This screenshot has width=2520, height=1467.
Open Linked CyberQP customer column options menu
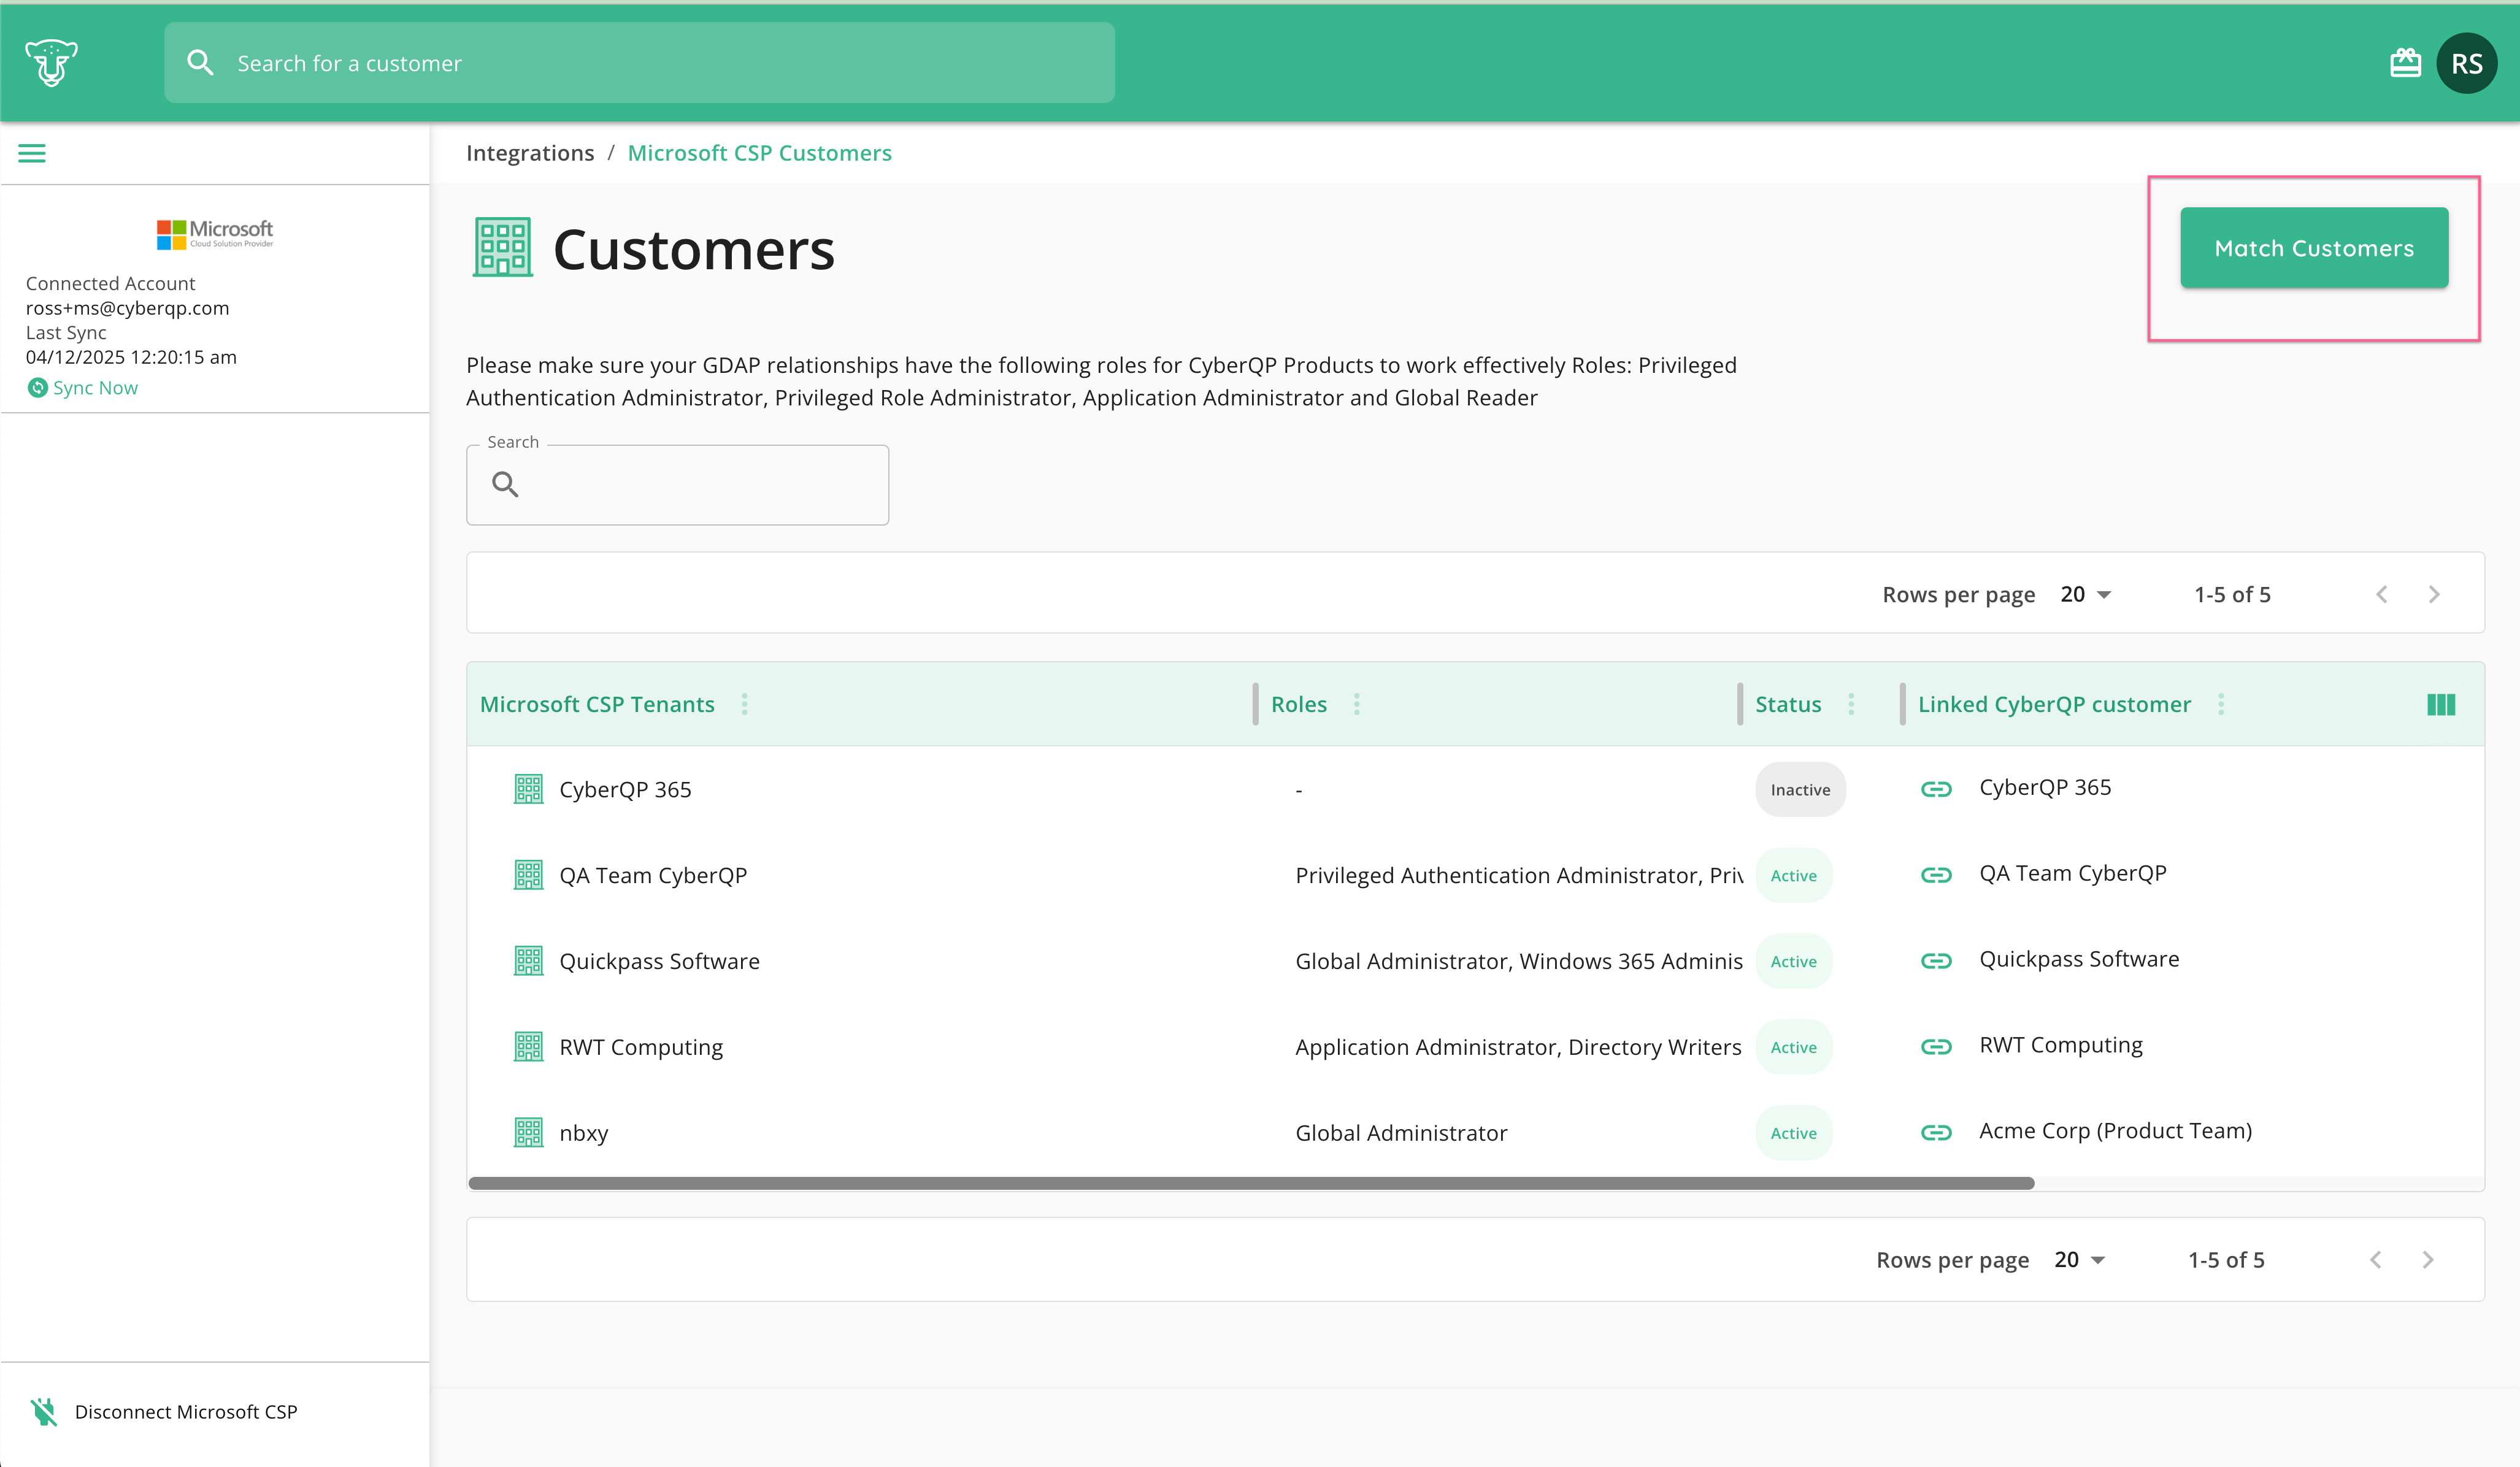[x=2221, y=704]
